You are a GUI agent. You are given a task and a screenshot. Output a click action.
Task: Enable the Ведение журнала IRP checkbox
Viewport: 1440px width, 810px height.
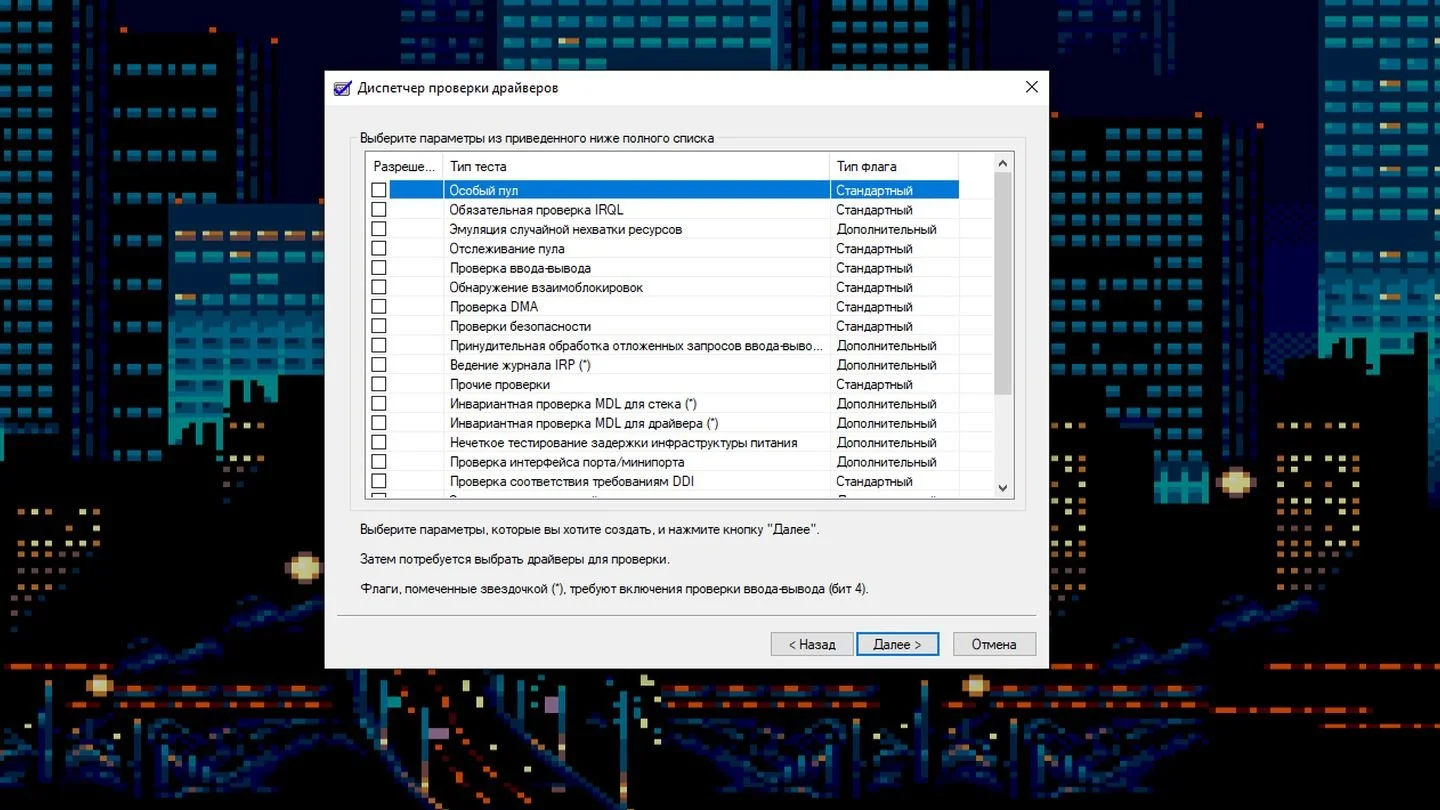378,365
